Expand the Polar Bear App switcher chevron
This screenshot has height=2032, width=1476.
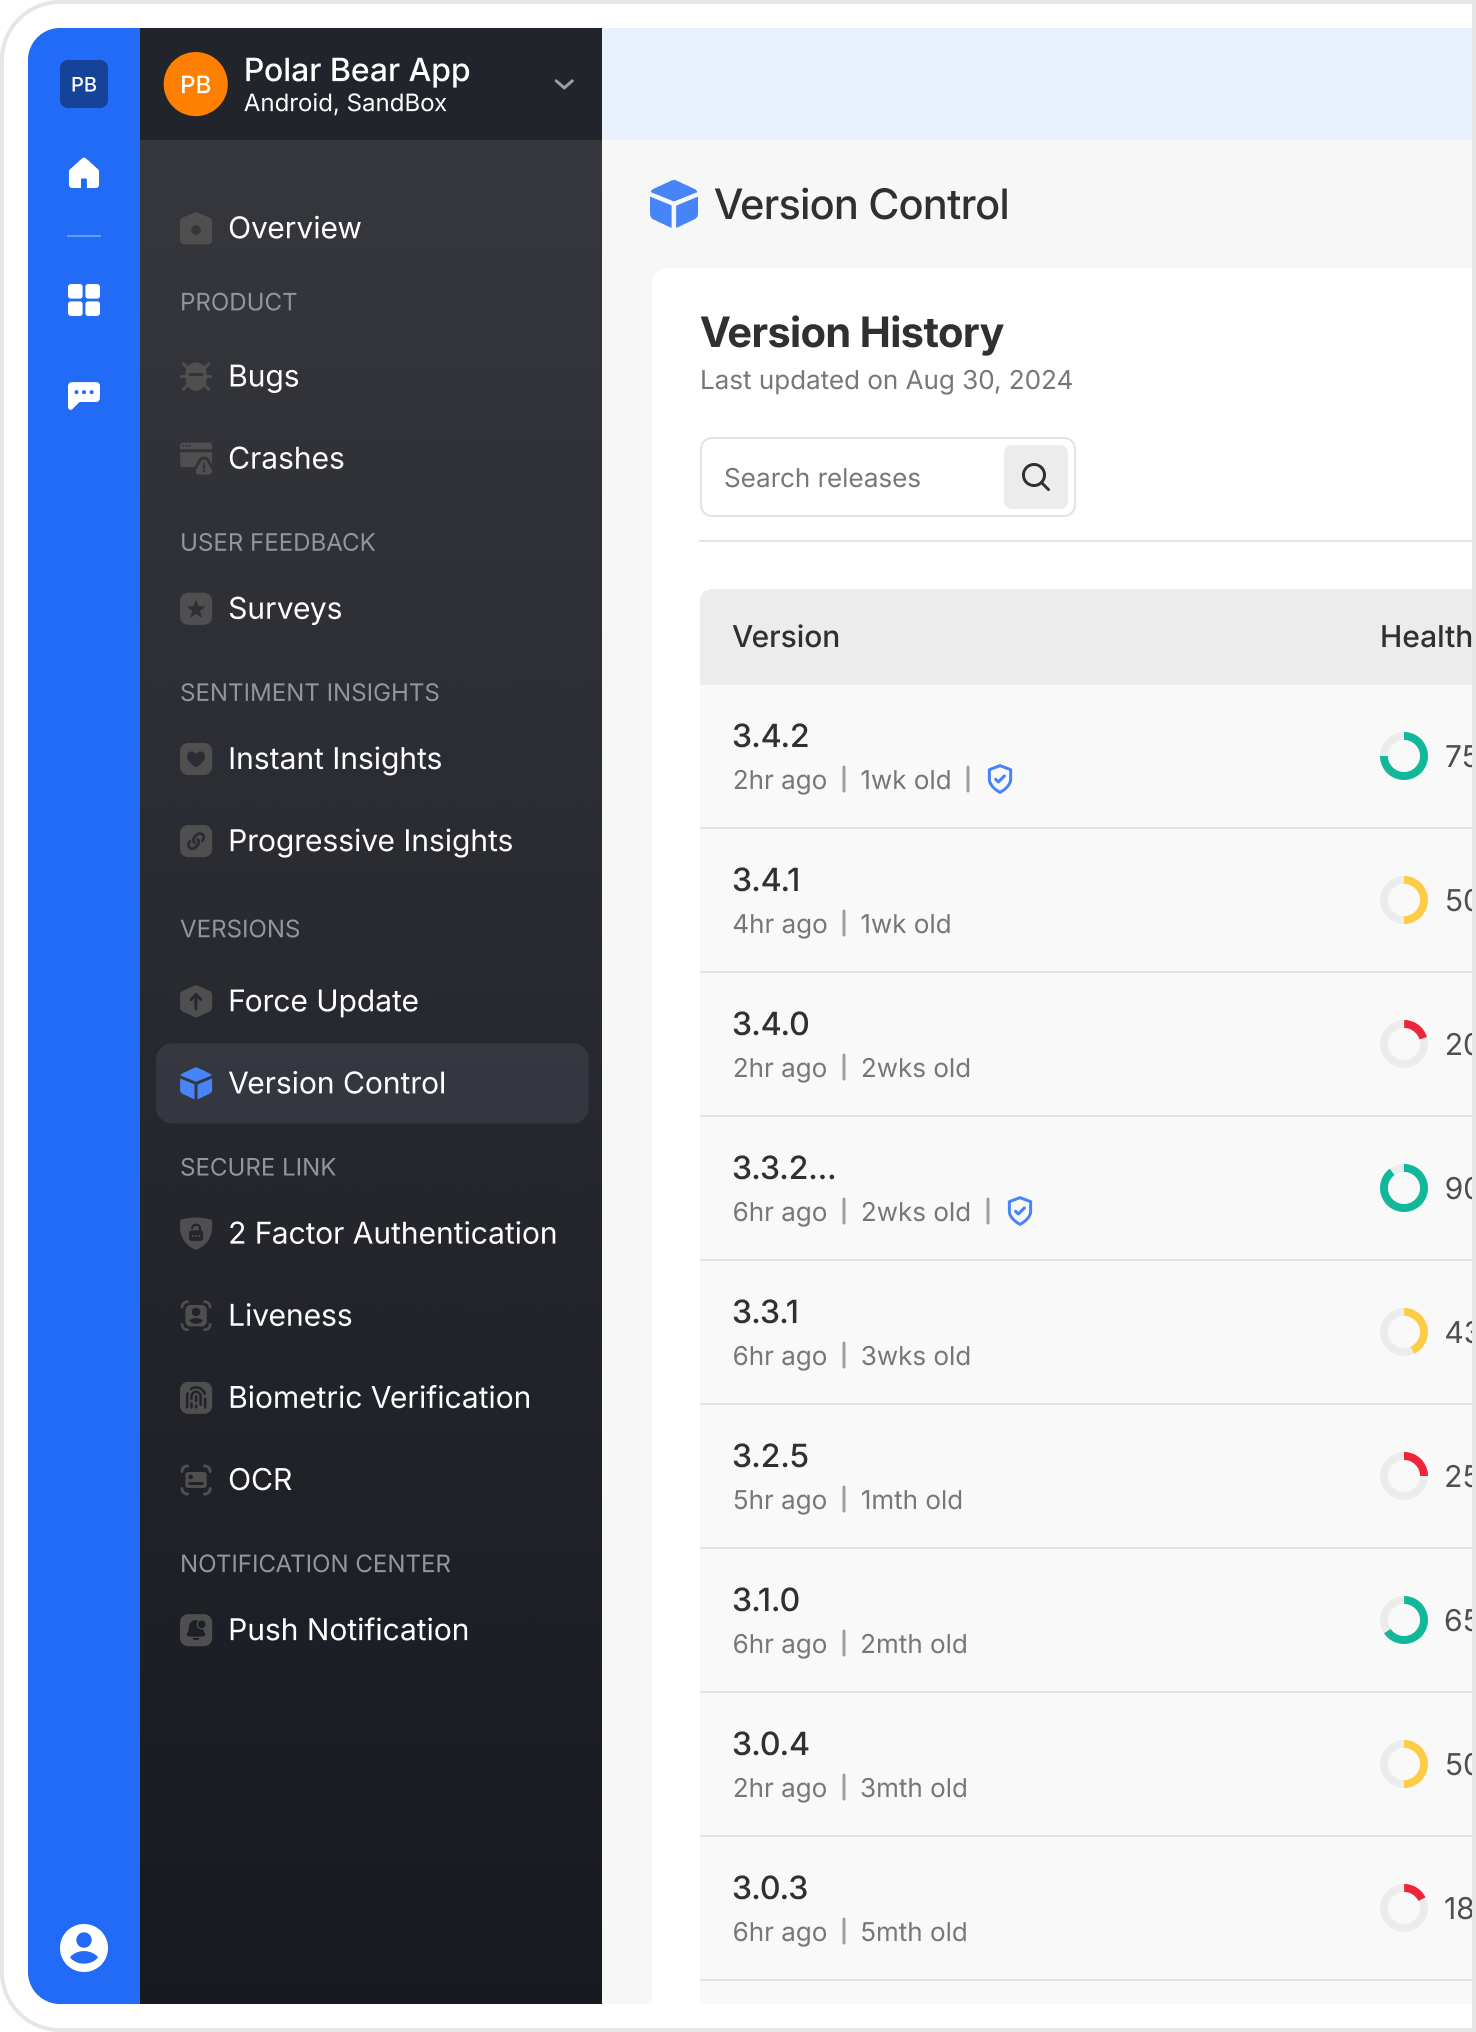coord(564,85)
